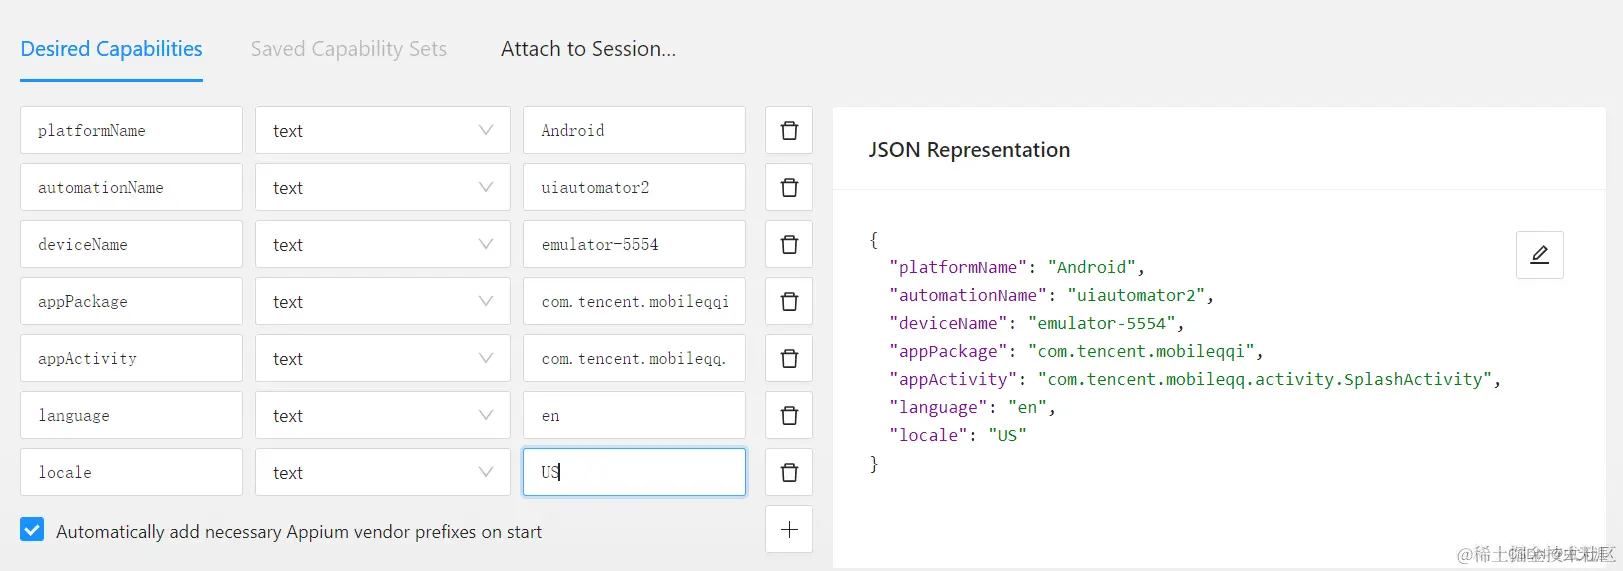Delete the appActivity capability row
This screenshot has height=571, width=1623.
click(789, 358)
